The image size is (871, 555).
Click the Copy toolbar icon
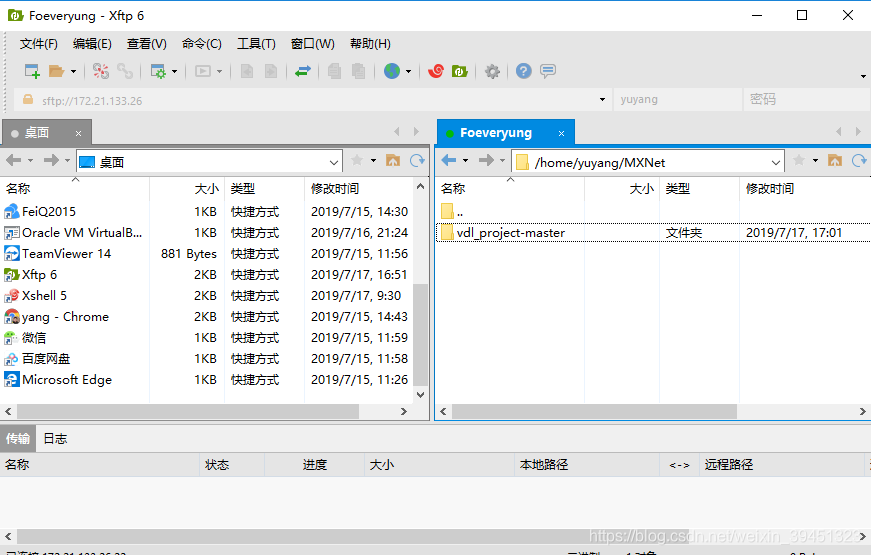tap(334, 71)
